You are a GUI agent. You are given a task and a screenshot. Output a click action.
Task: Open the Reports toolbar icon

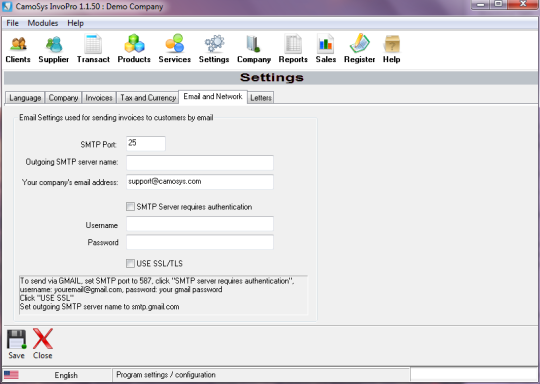293,44
